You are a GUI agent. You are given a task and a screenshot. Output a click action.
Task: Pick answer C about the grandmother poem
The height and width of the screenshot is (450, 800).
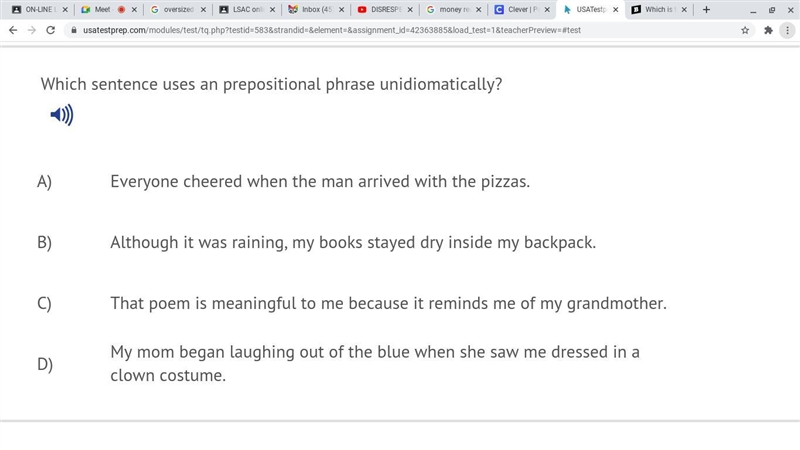(388, 303)
